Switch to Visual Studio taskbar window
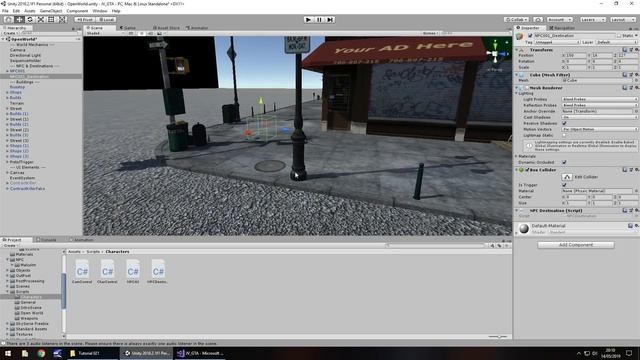 tap(200, 353)
